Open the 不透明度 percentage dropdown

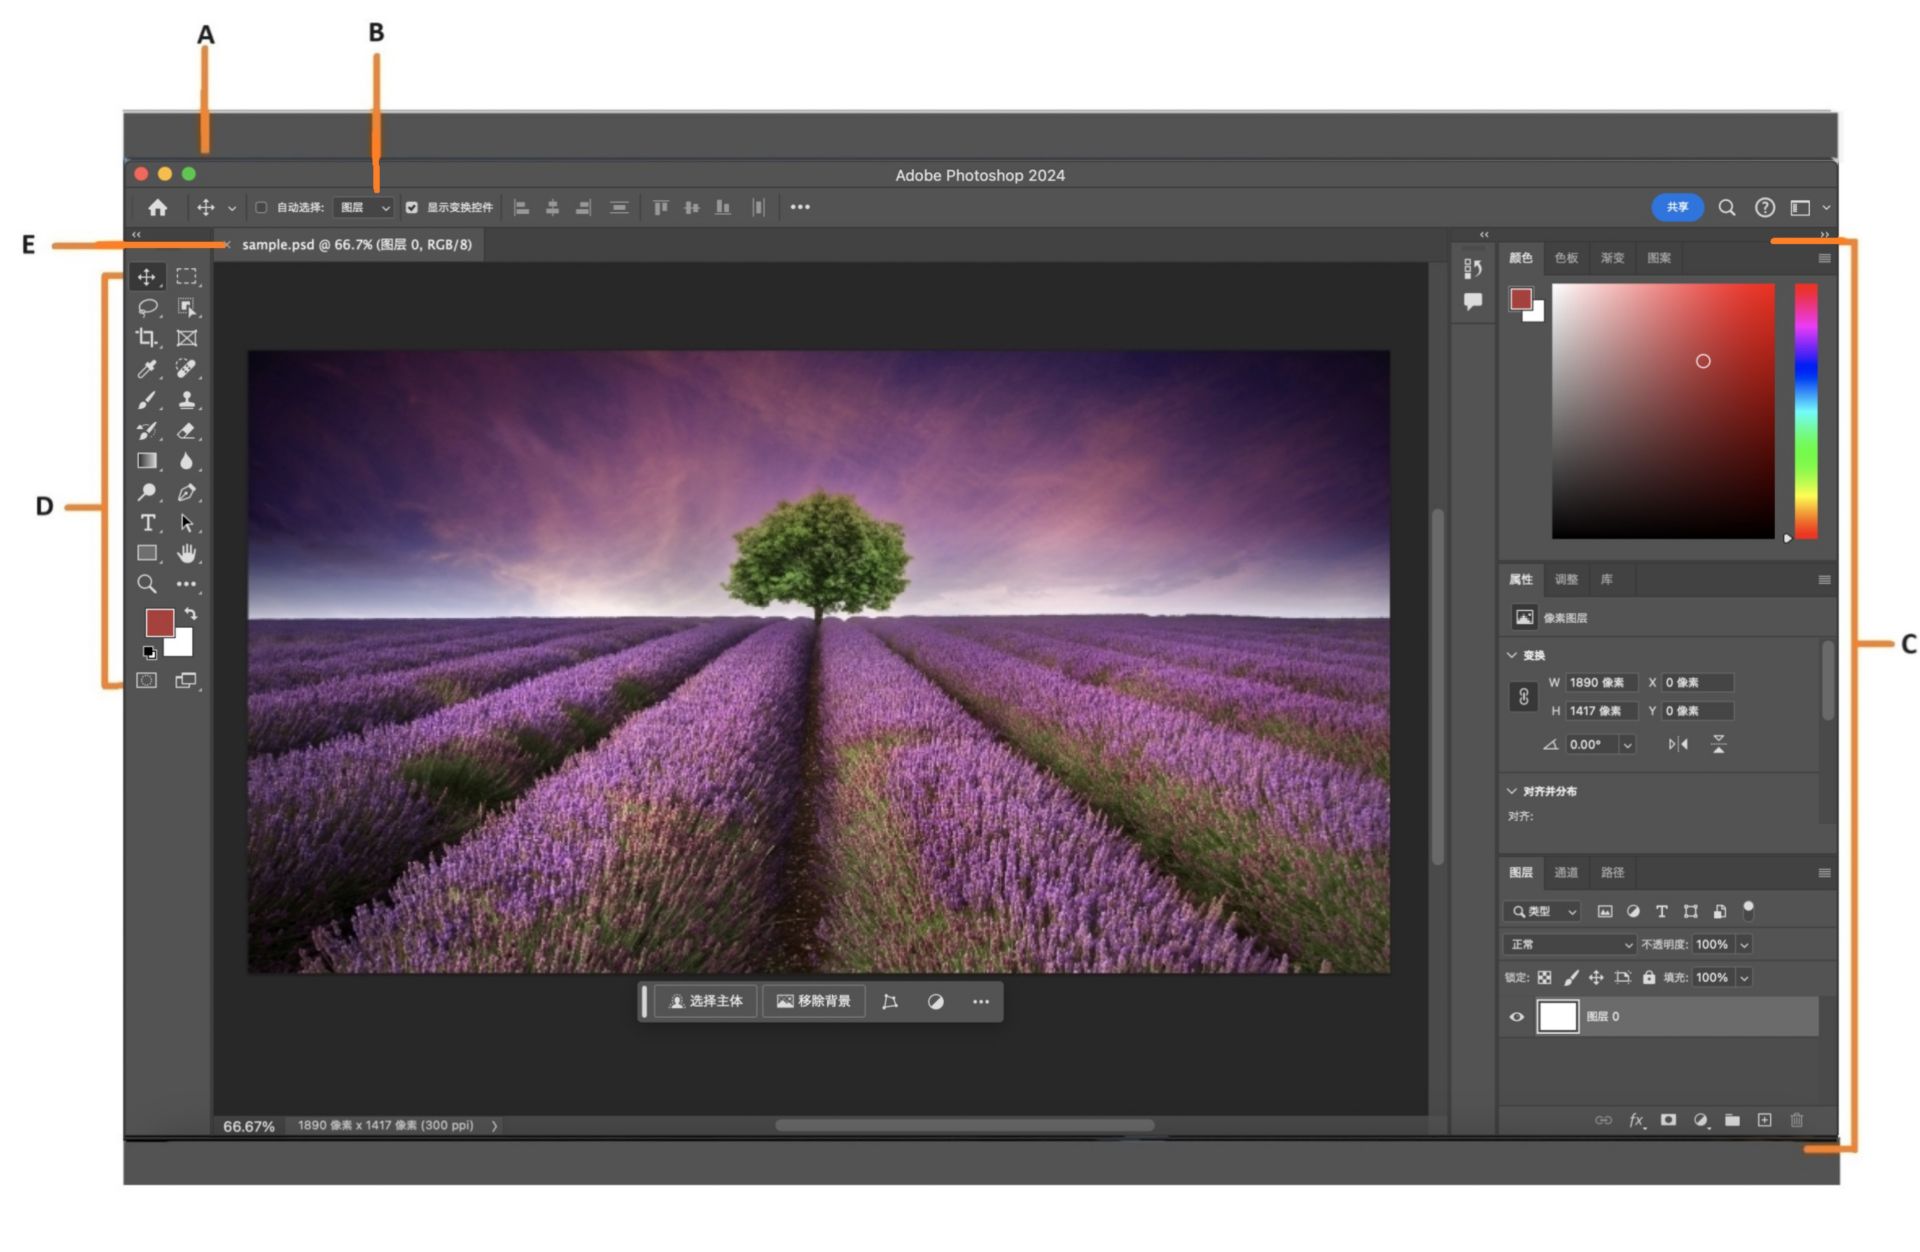pos(1745,943)
